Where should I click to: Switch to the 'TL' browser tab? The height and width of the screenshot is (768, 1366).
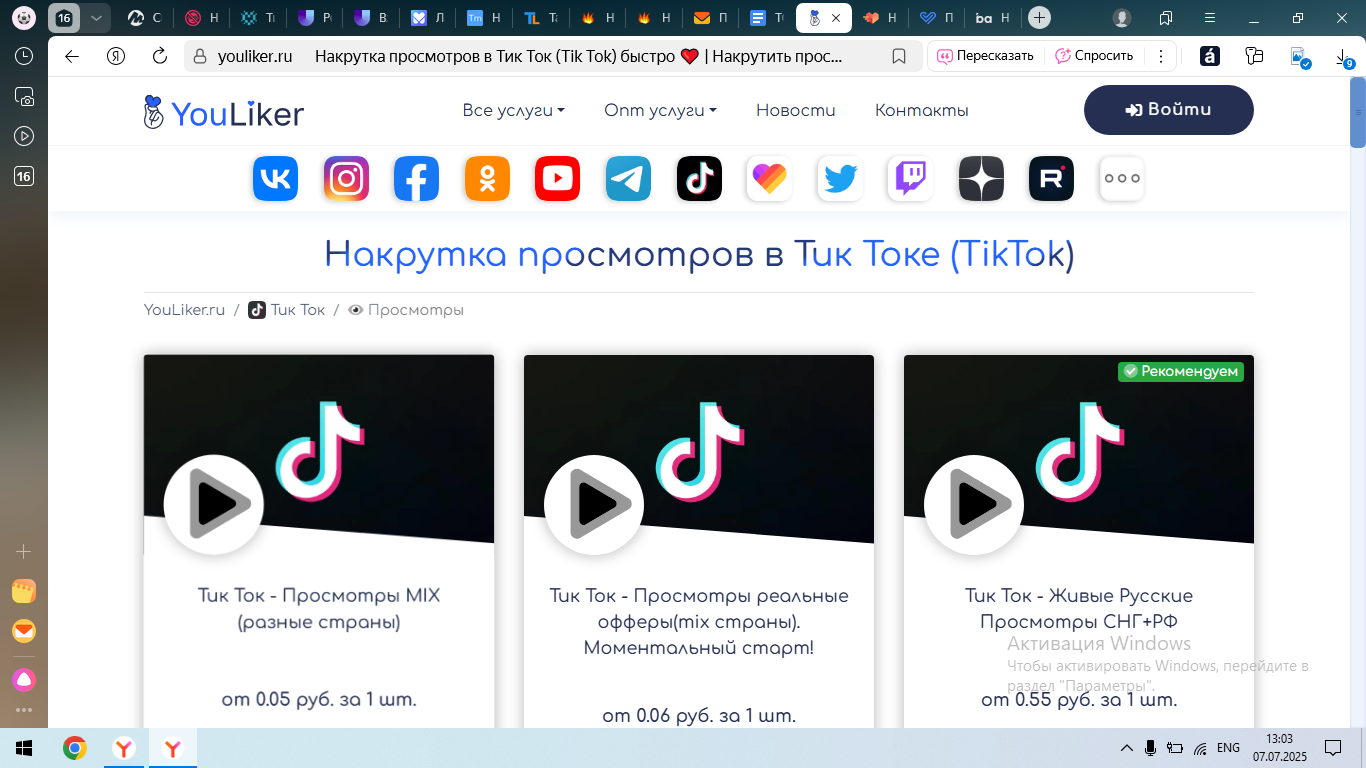[x=541, y=18]
